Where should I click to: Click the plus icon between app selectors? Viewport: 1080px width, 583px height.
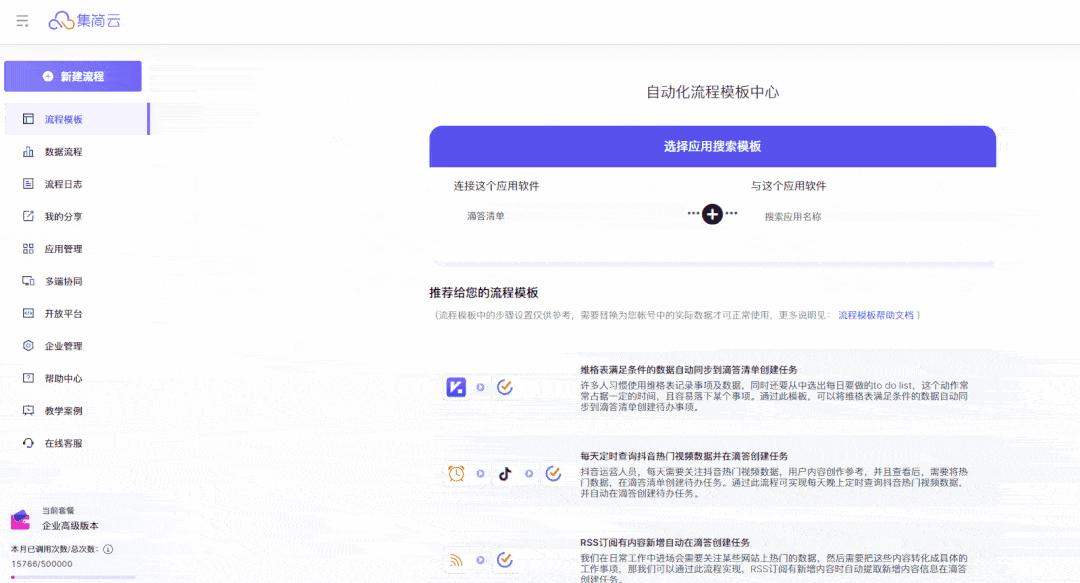[712, 213]
